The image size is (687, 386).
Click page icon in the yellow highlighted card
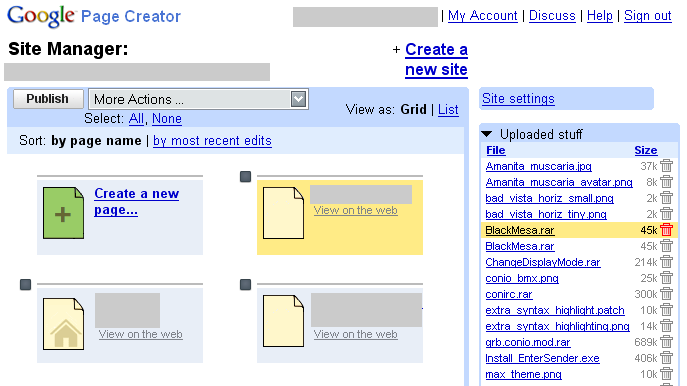(283, 213)
